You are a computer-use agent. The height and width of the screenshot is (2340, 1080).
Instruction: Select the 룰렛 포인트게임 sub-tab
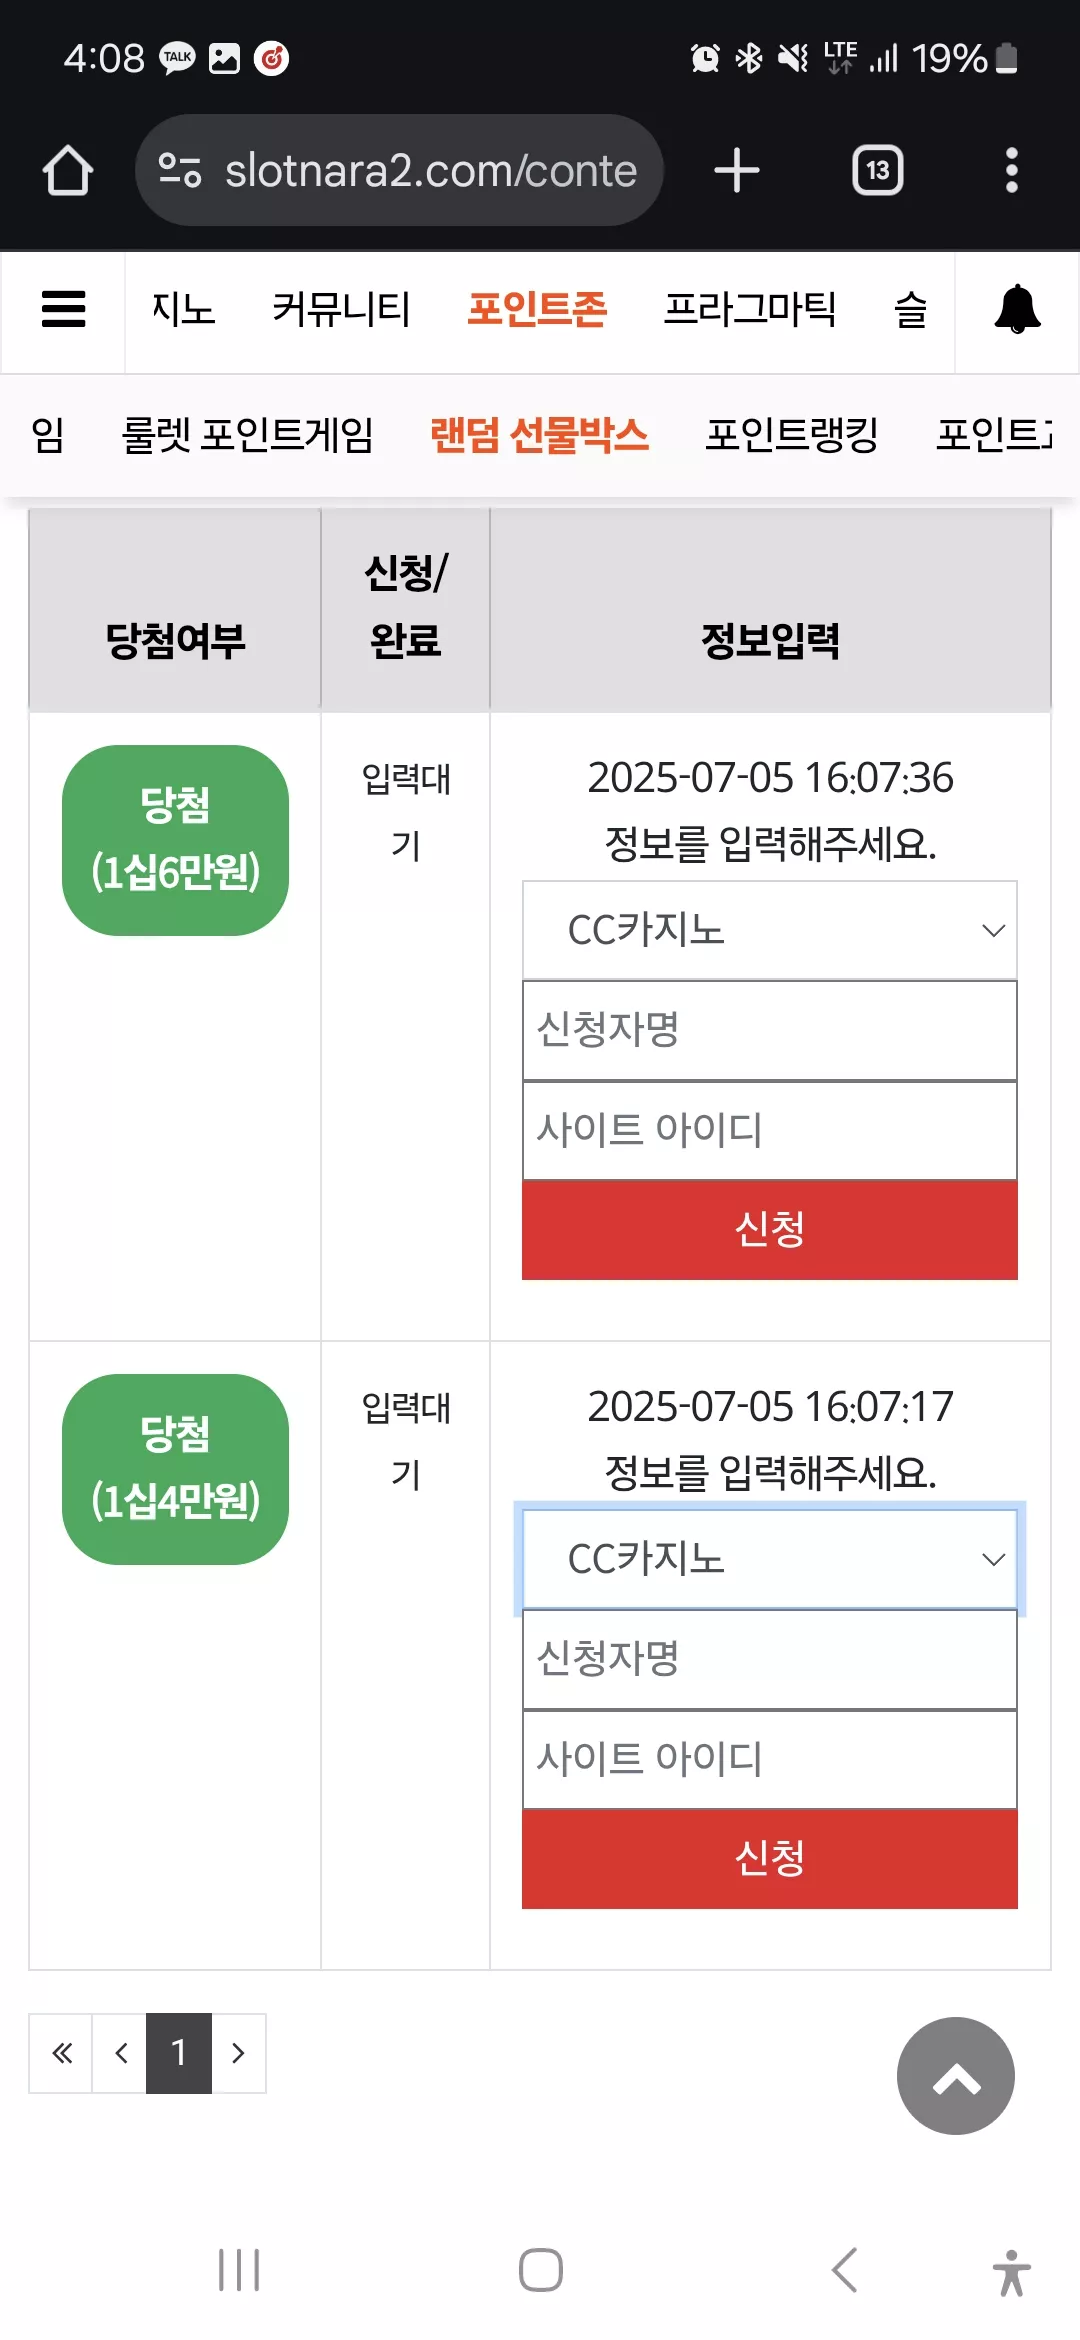pos(247,434)
